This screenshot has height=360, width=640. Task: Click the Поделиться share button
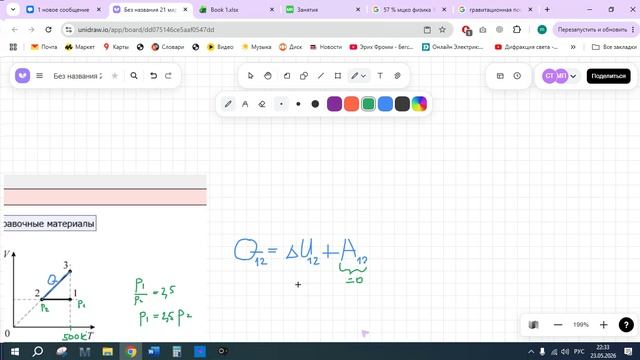click(609, 76)
